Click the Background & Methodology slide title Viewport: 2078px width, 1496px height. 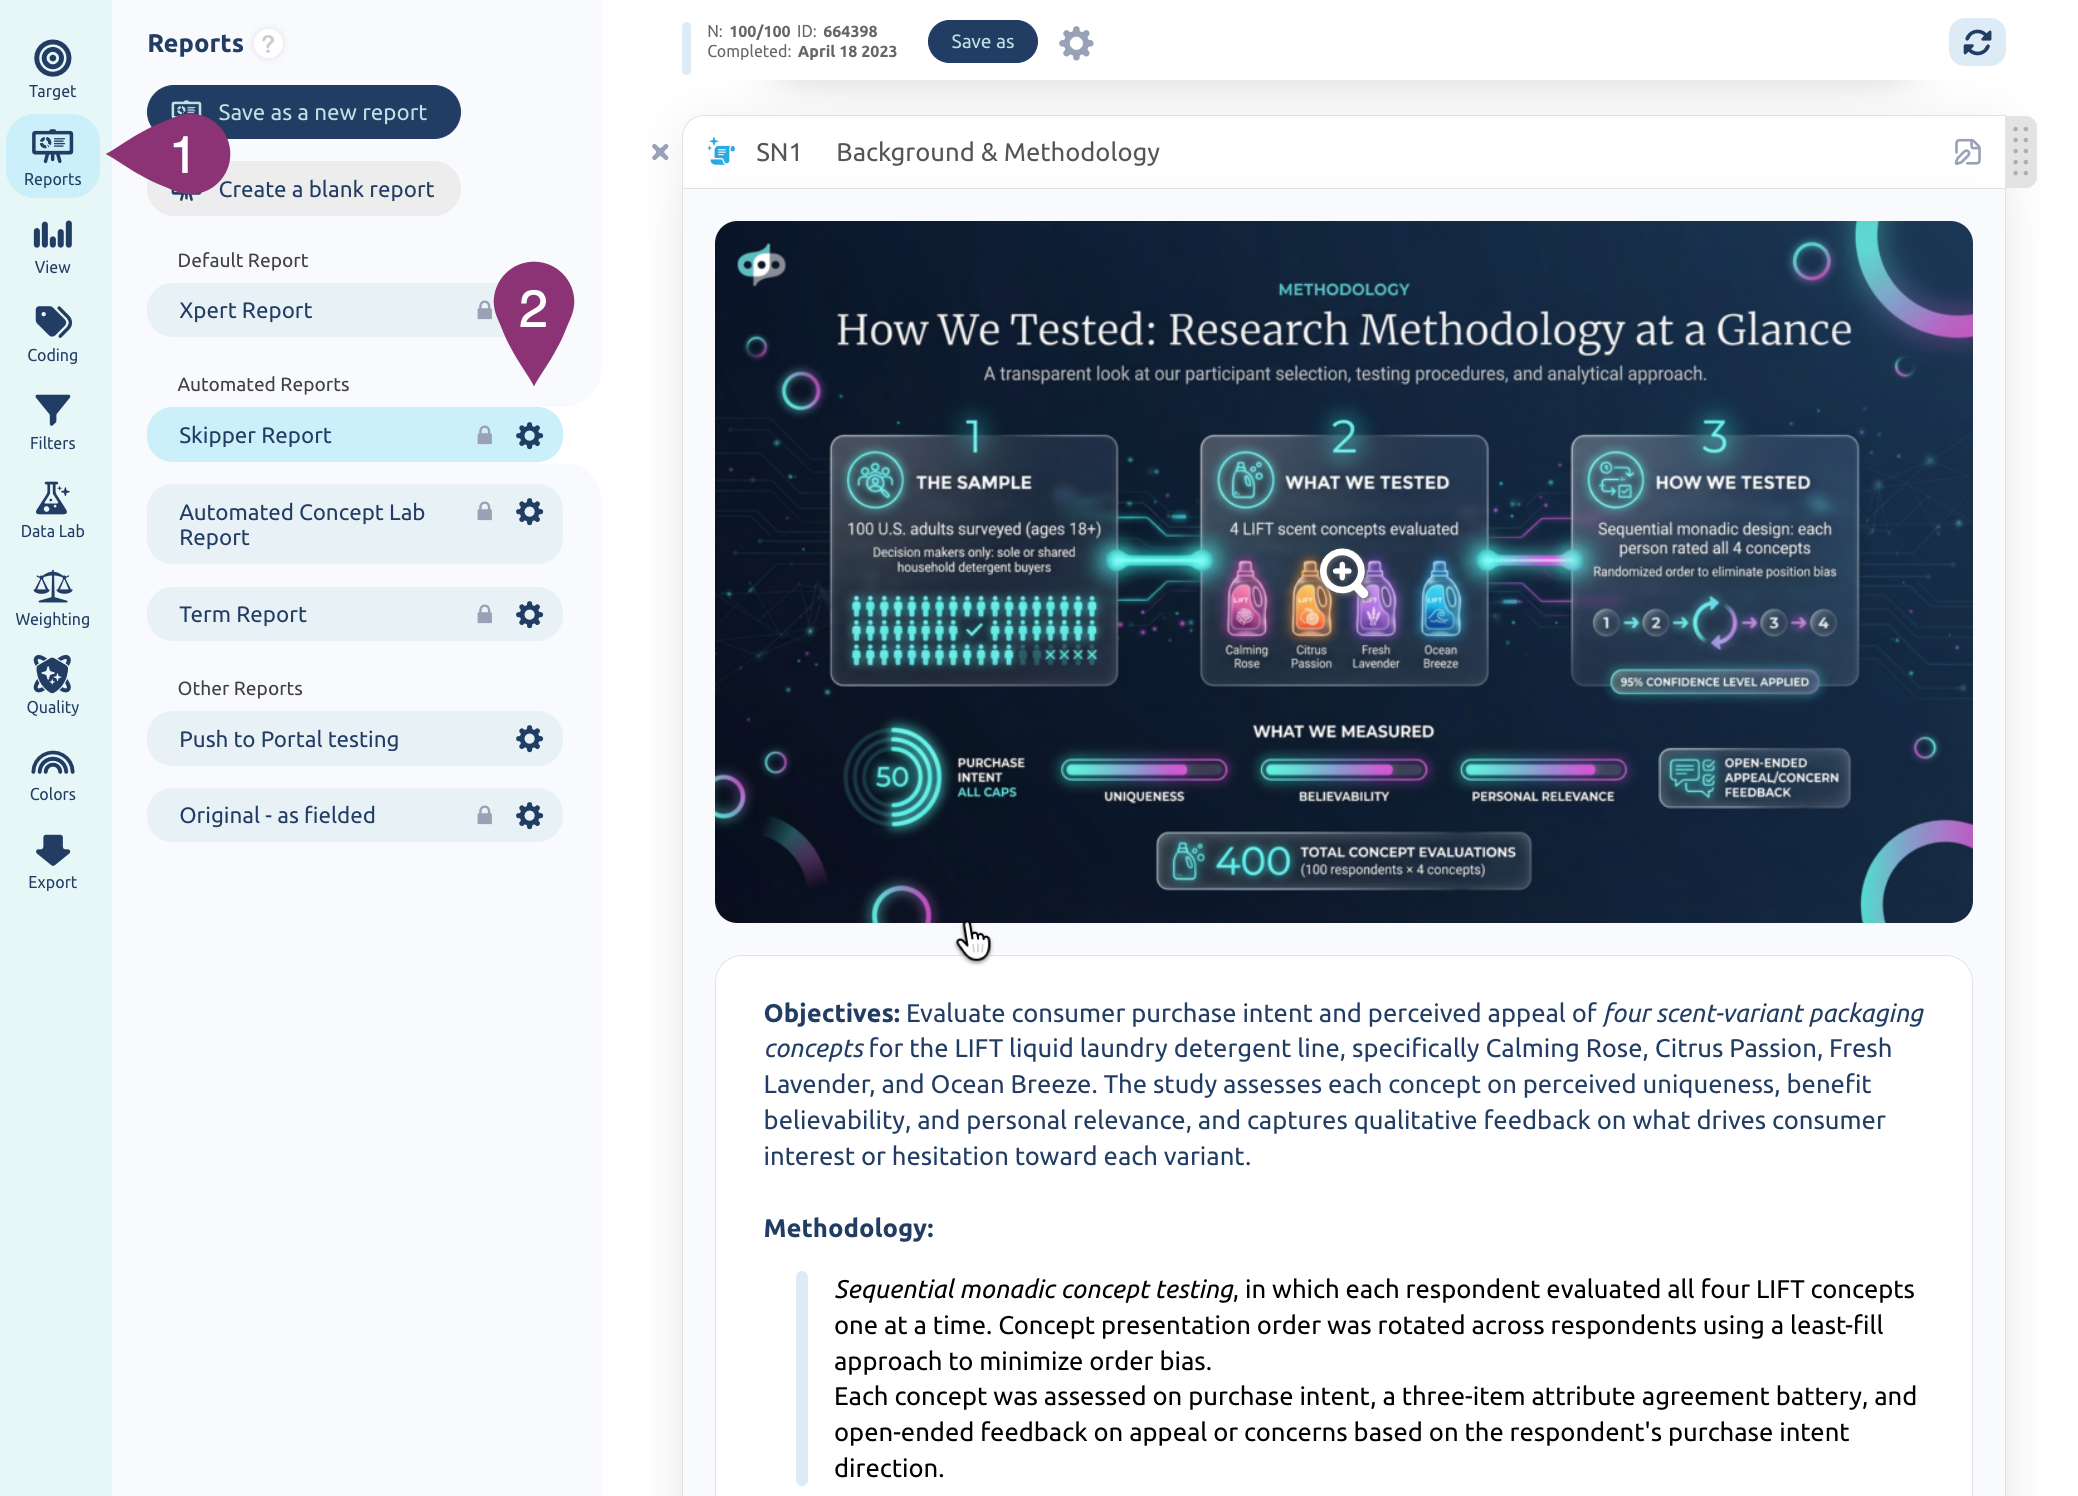(997, 152)
